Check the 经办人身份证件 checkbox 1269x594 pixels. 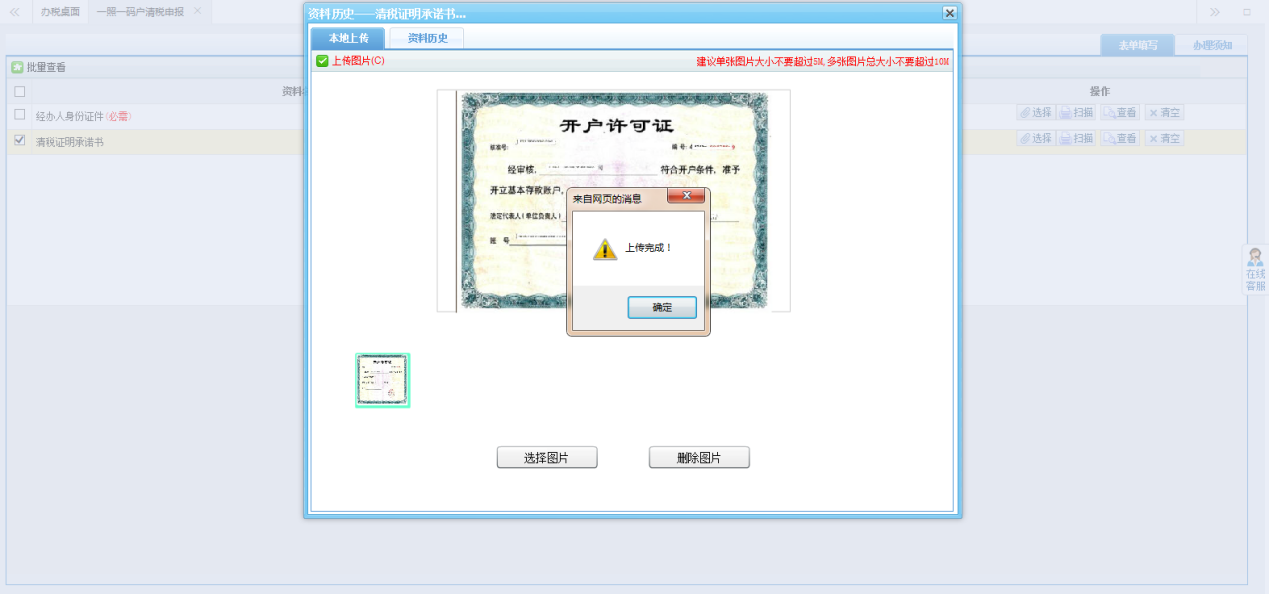tap(19, 115)
